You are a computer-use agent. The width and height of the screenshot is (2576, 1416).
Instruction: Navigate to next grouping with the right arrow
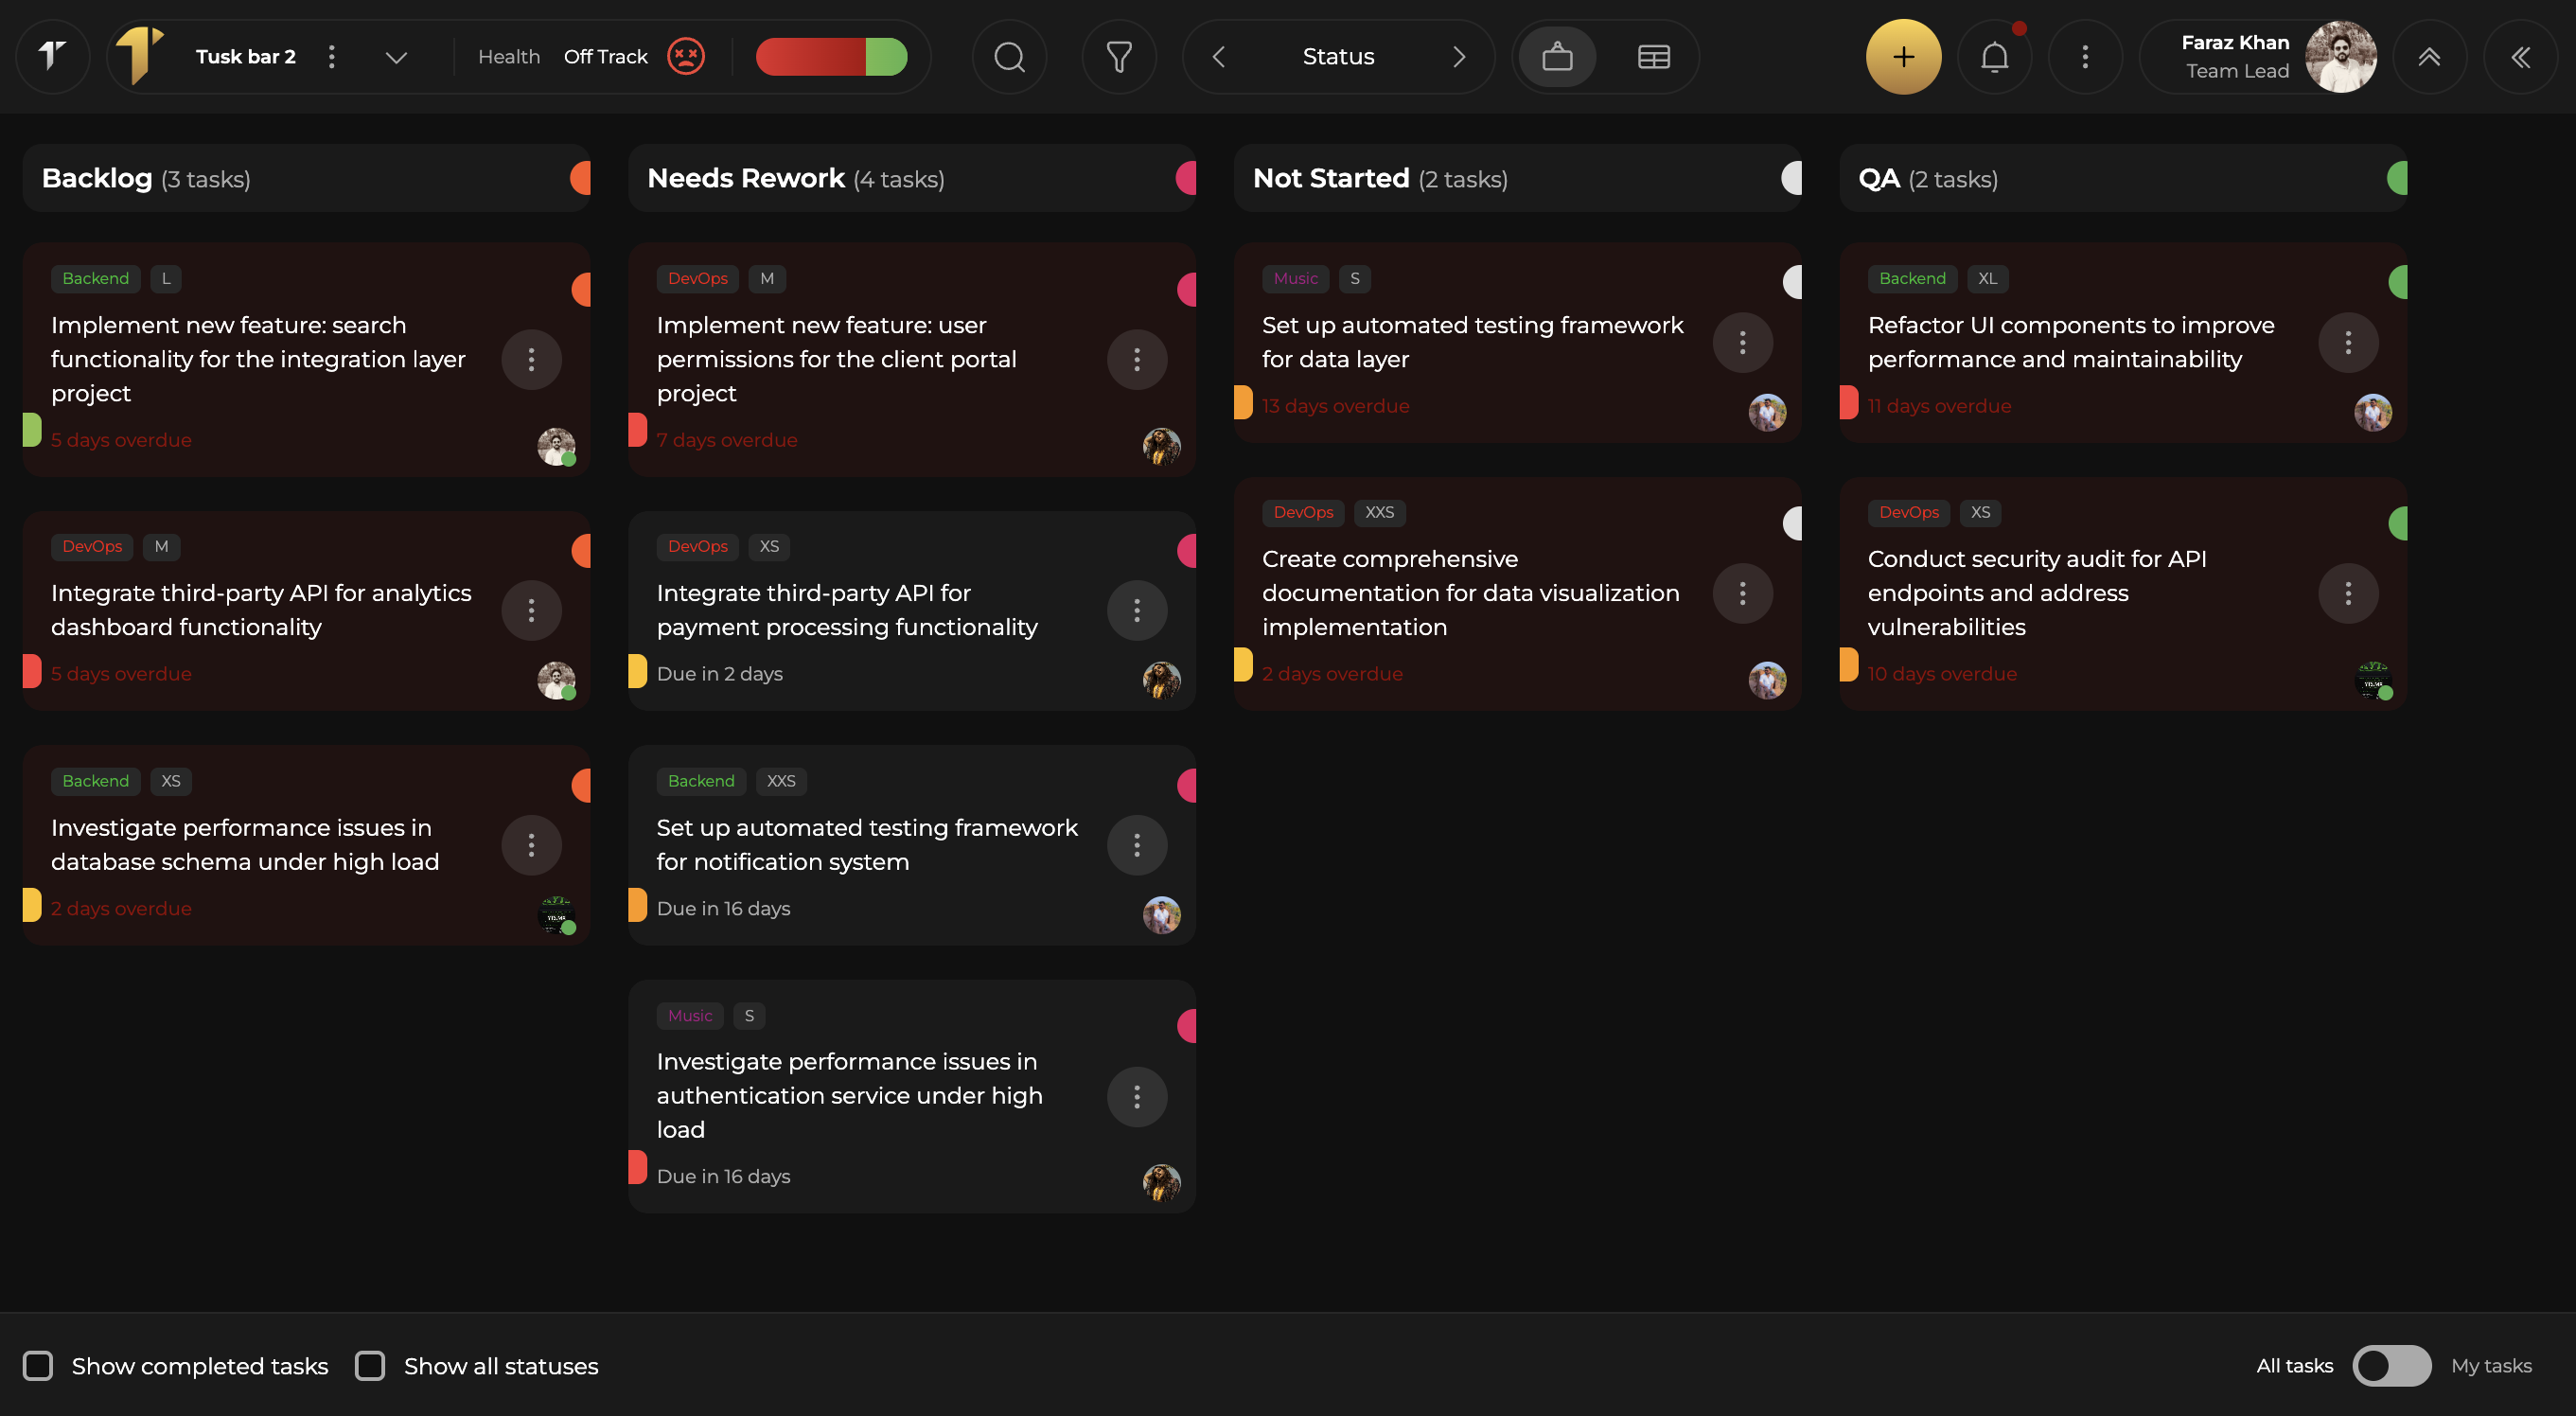pyautogui.click(x=1459, y=57)
